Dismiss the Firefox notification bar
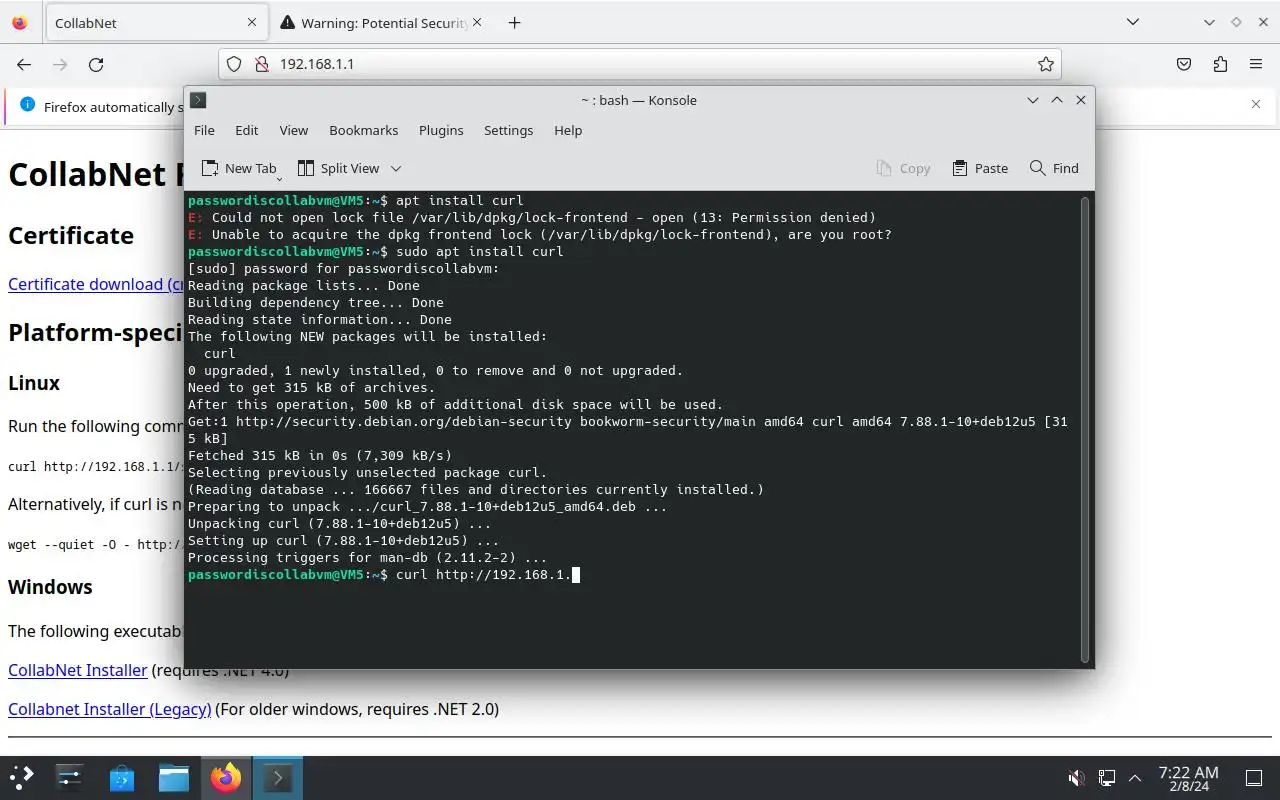Viewport: 1280px width, 800px height. pos(1256,104)
